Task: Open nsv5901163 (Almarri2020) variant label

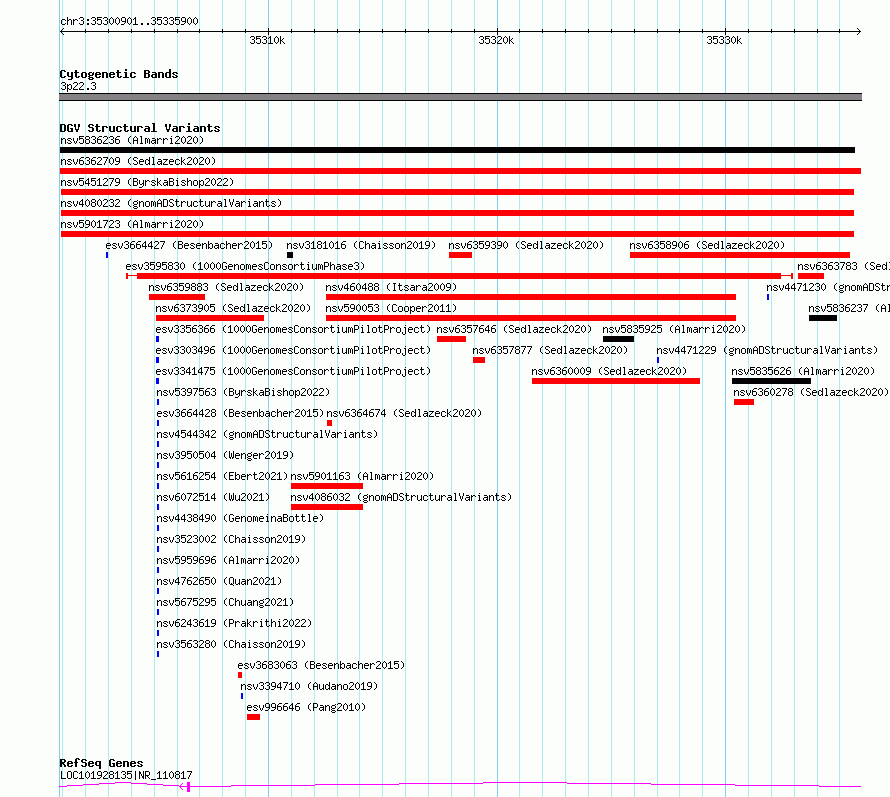Action: [x=362, y=476]
